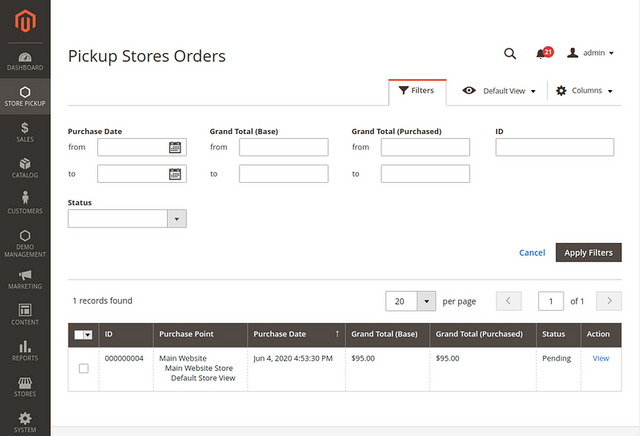This screenshot has height=436, width=640.
Task: Sort by the Purchase Date column
Action: tap(296, 334)
